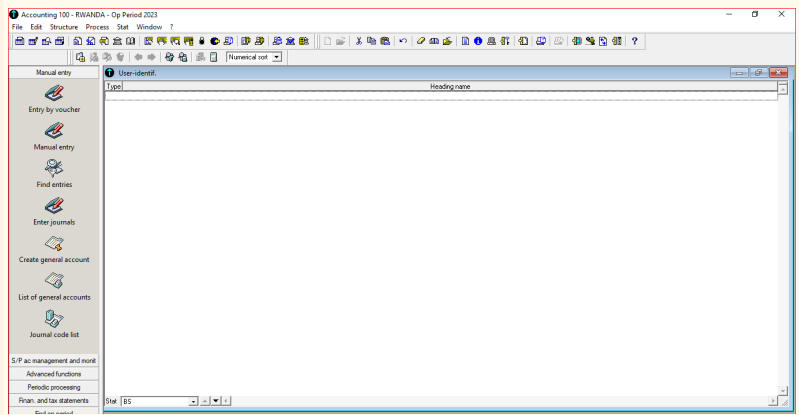Open the File menu
The width and height of the screenshot is (799, 415).
tap(17, 27)
